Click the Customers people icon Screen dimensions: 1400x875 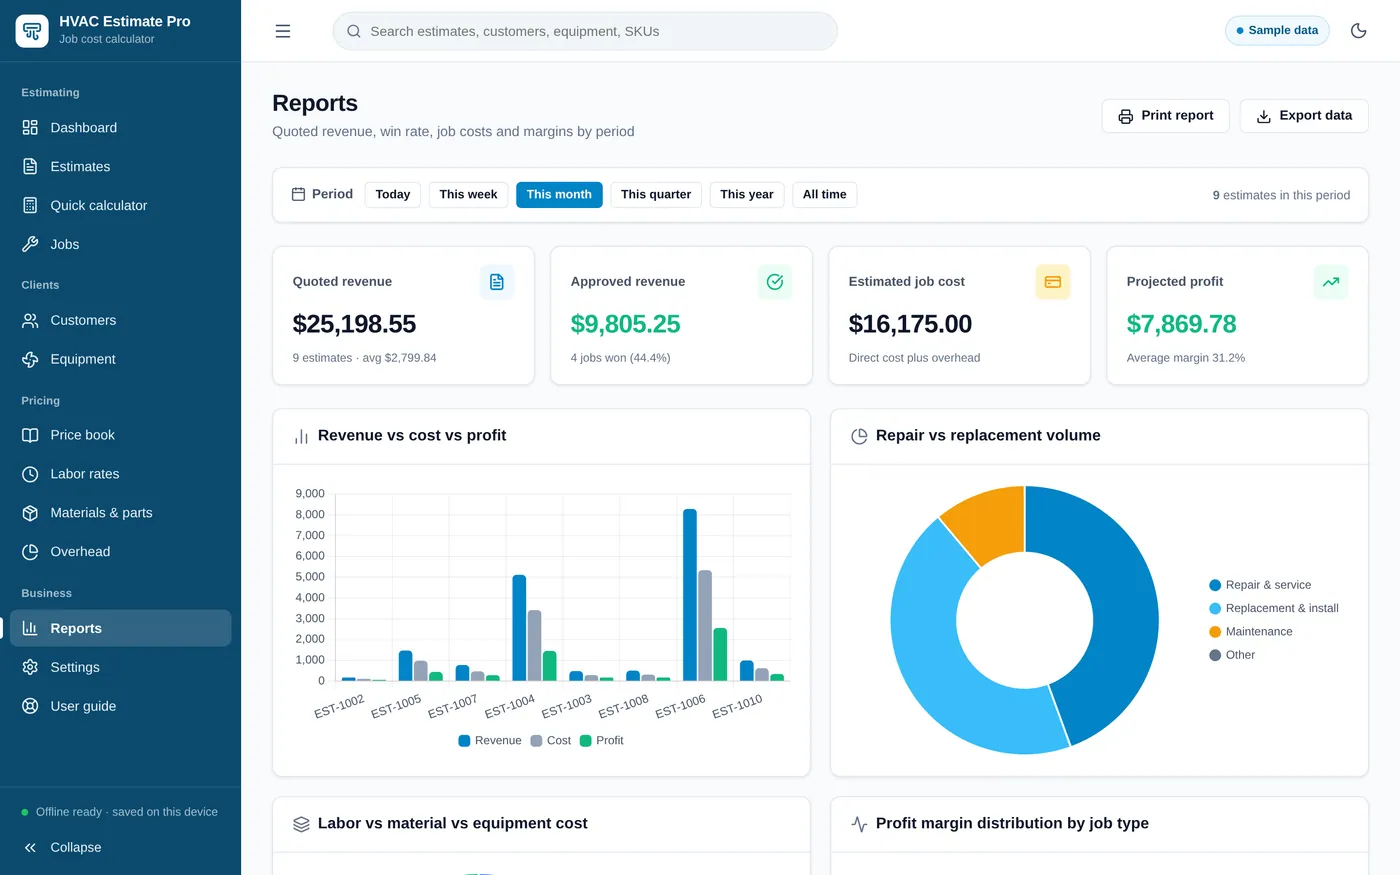[30, 320]
